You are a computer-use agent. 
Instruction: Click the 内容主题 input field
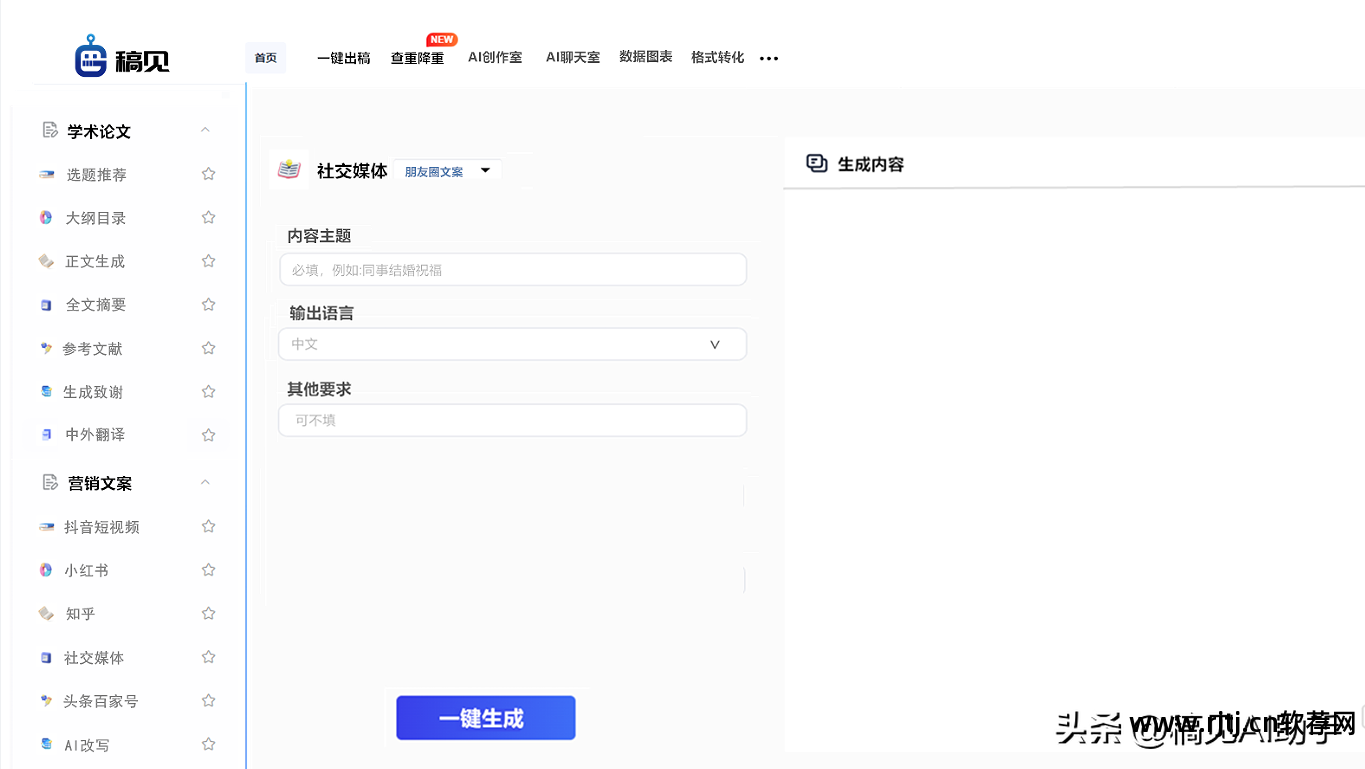click(x=512, y=269)
